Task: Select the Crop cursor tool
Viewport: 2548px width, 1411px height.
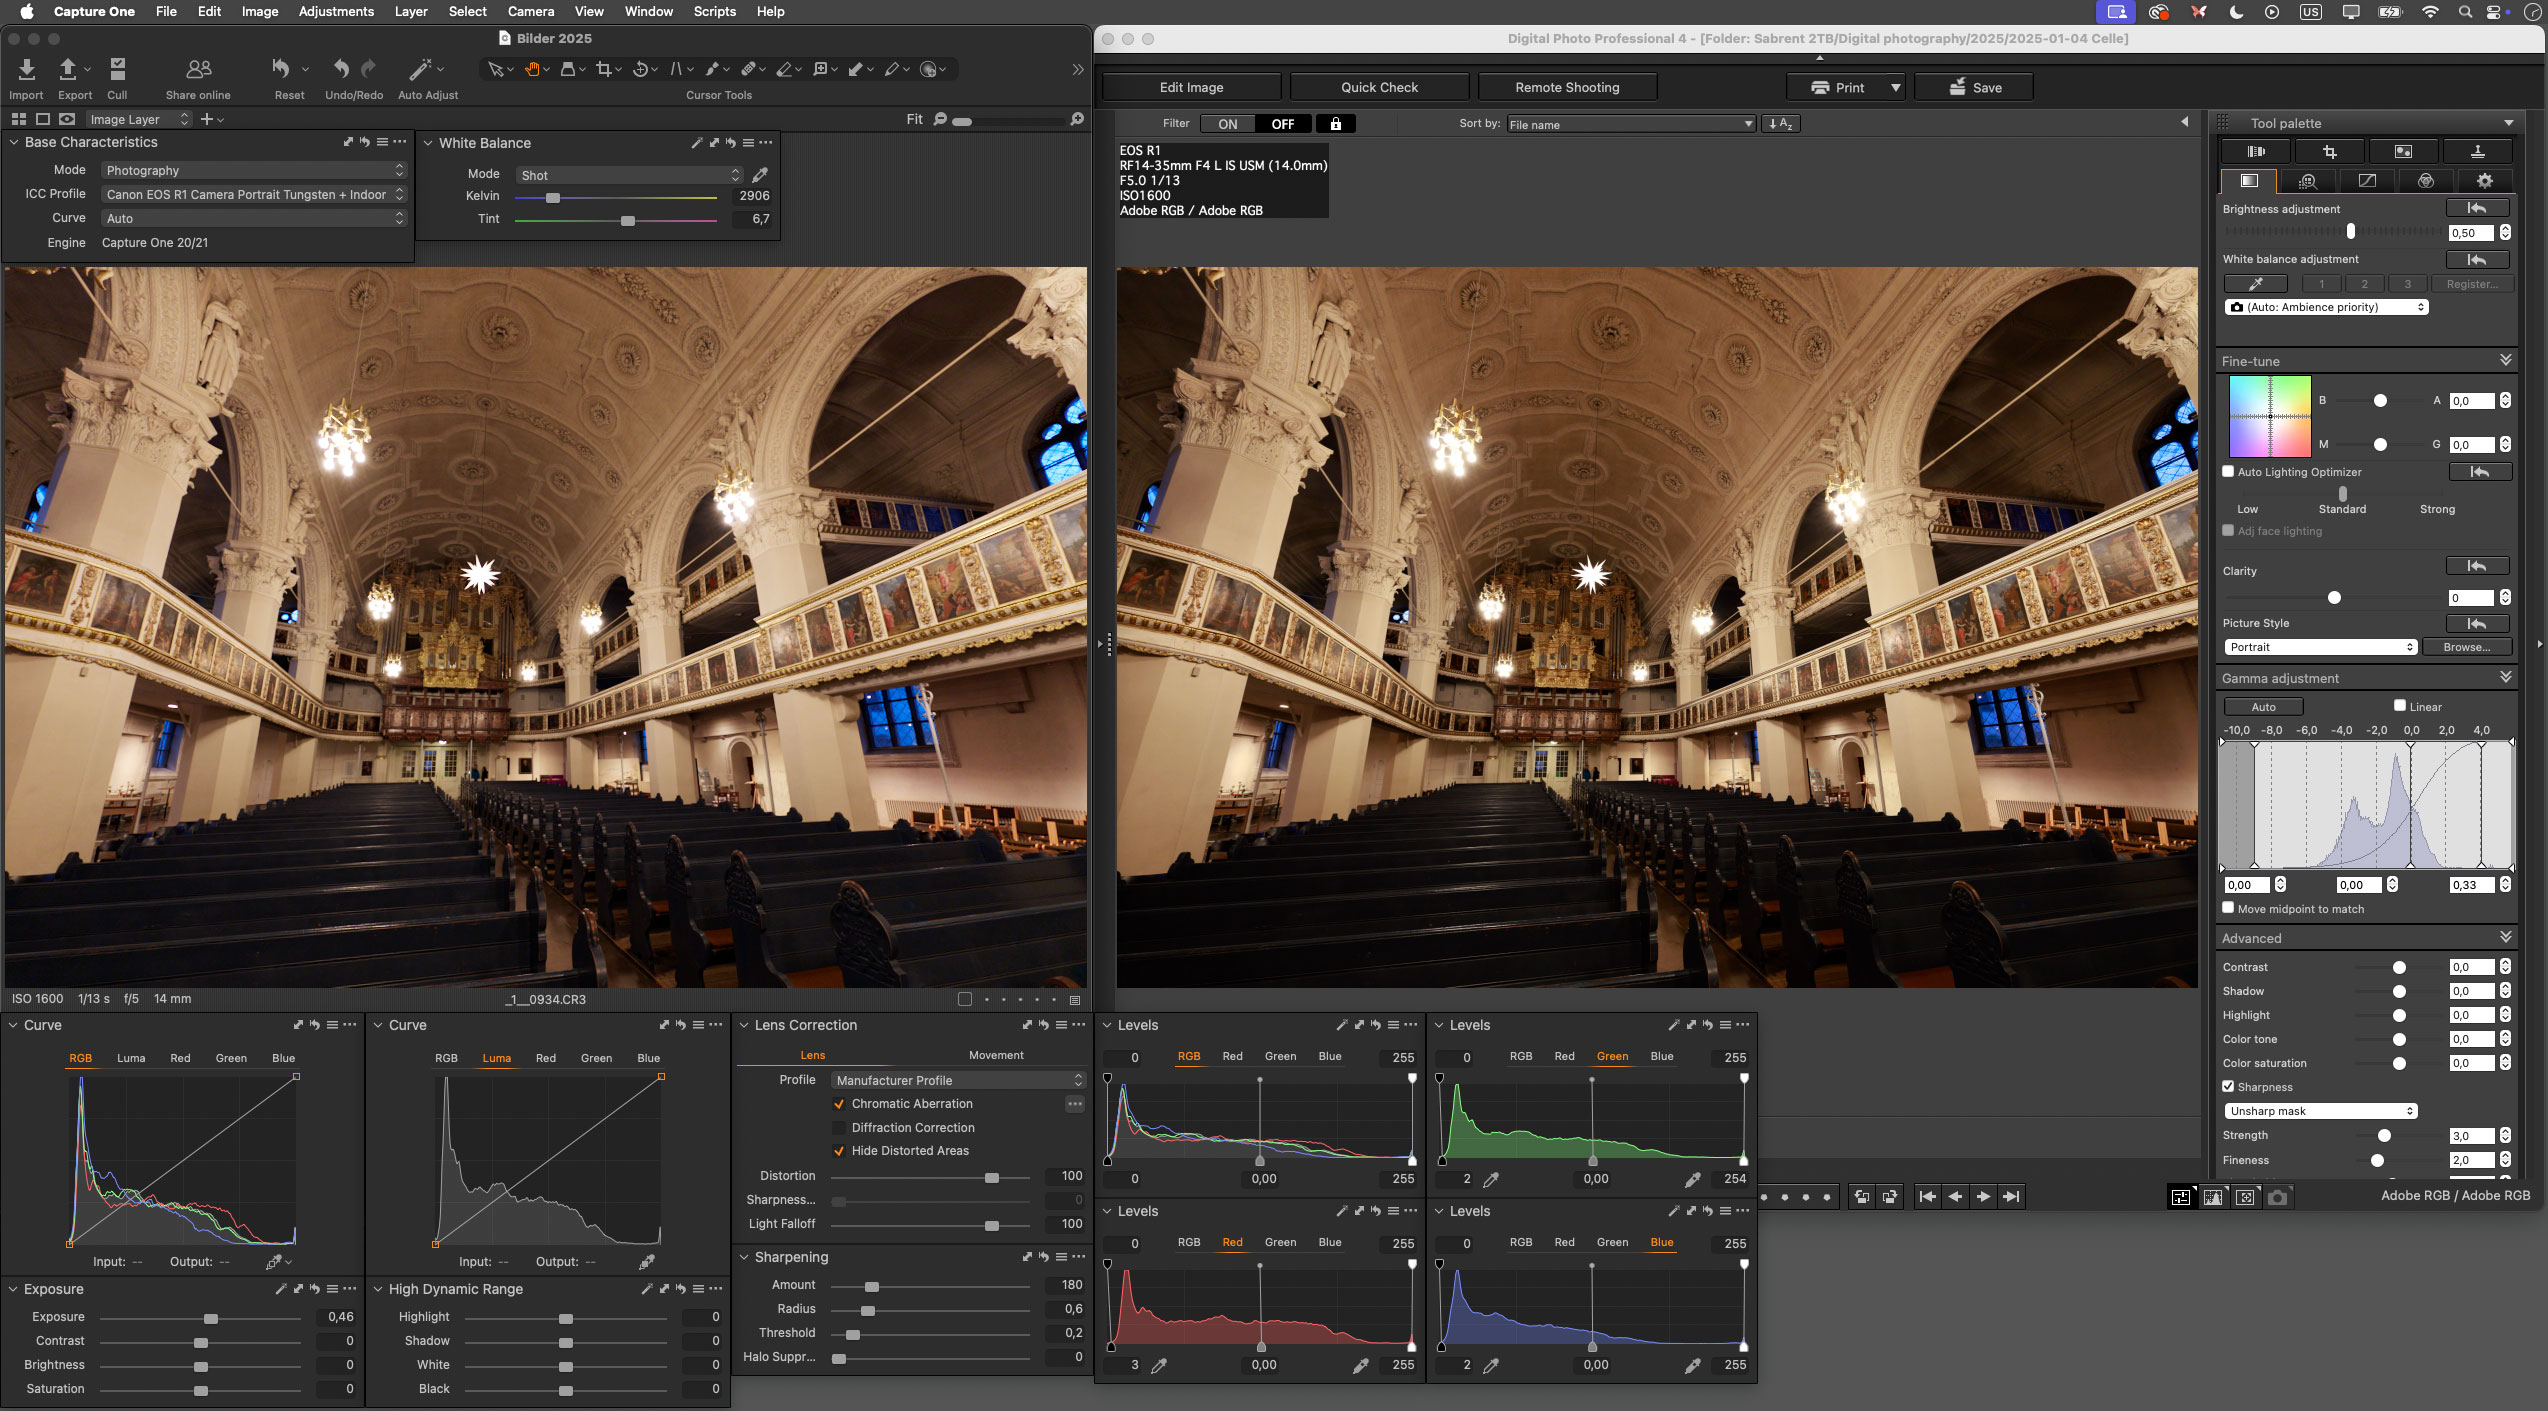Action: tap(603, 69)
